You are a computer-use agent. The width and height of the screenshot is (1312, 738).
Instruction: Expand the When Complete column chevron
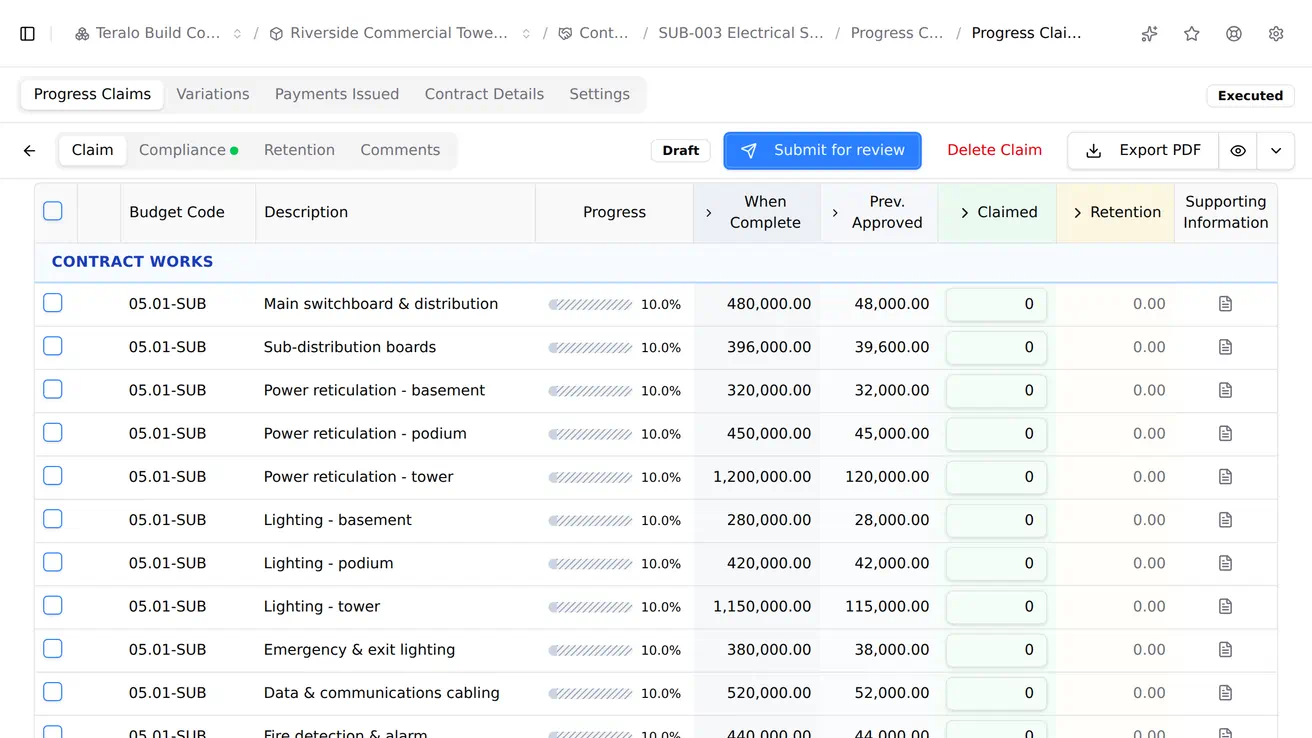point(709,213)
